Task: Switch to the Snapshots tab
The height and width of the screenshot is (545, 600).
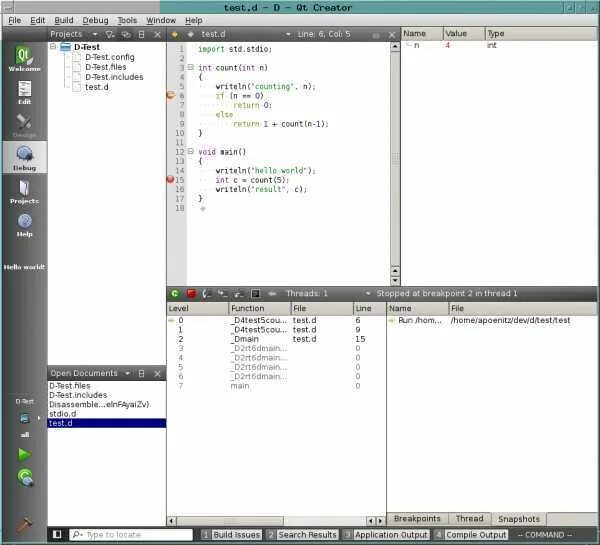Action: coord(518,519)
